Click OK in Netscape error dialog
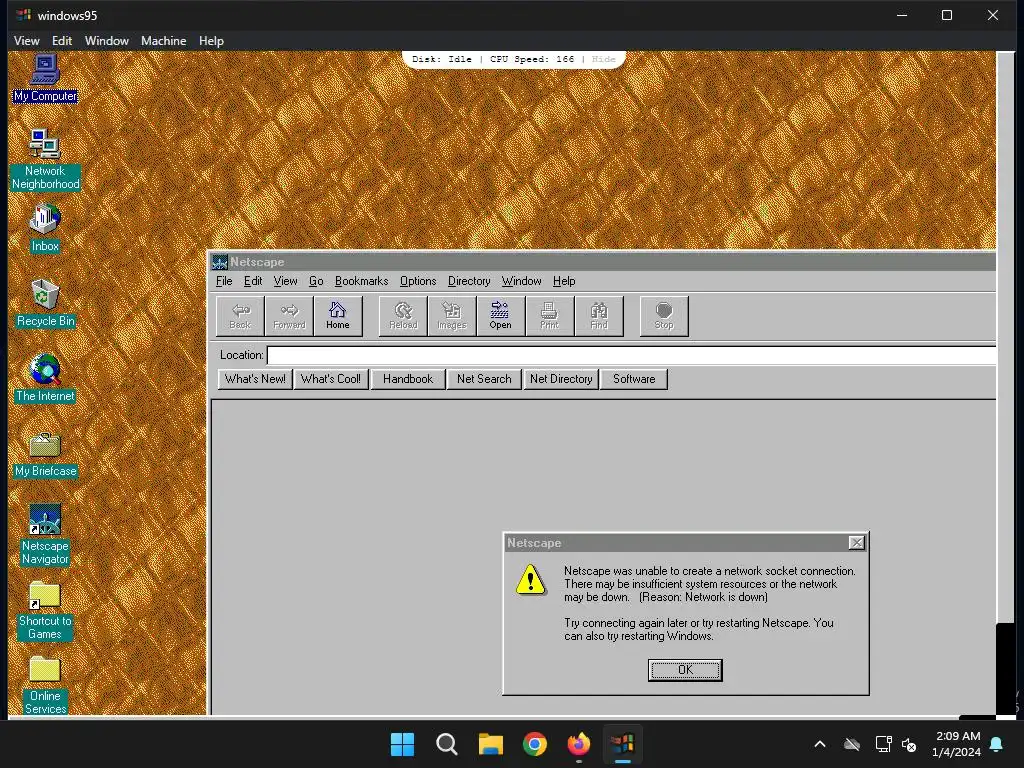The height and width of the screenshot is (768, 1024). 685,670
